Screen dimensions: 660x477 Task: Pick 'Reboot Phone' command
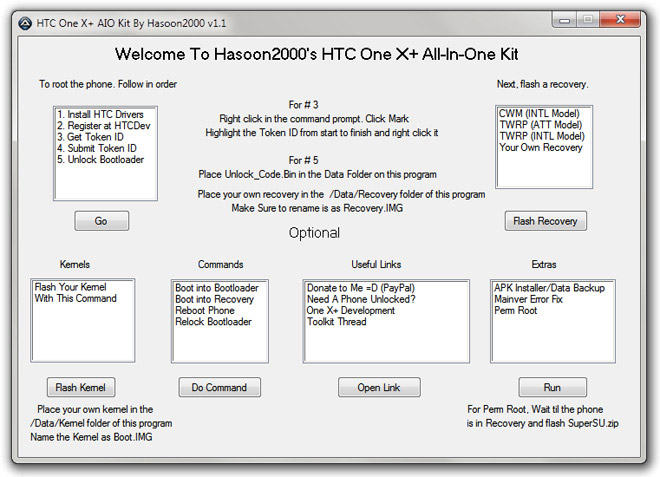205,311
